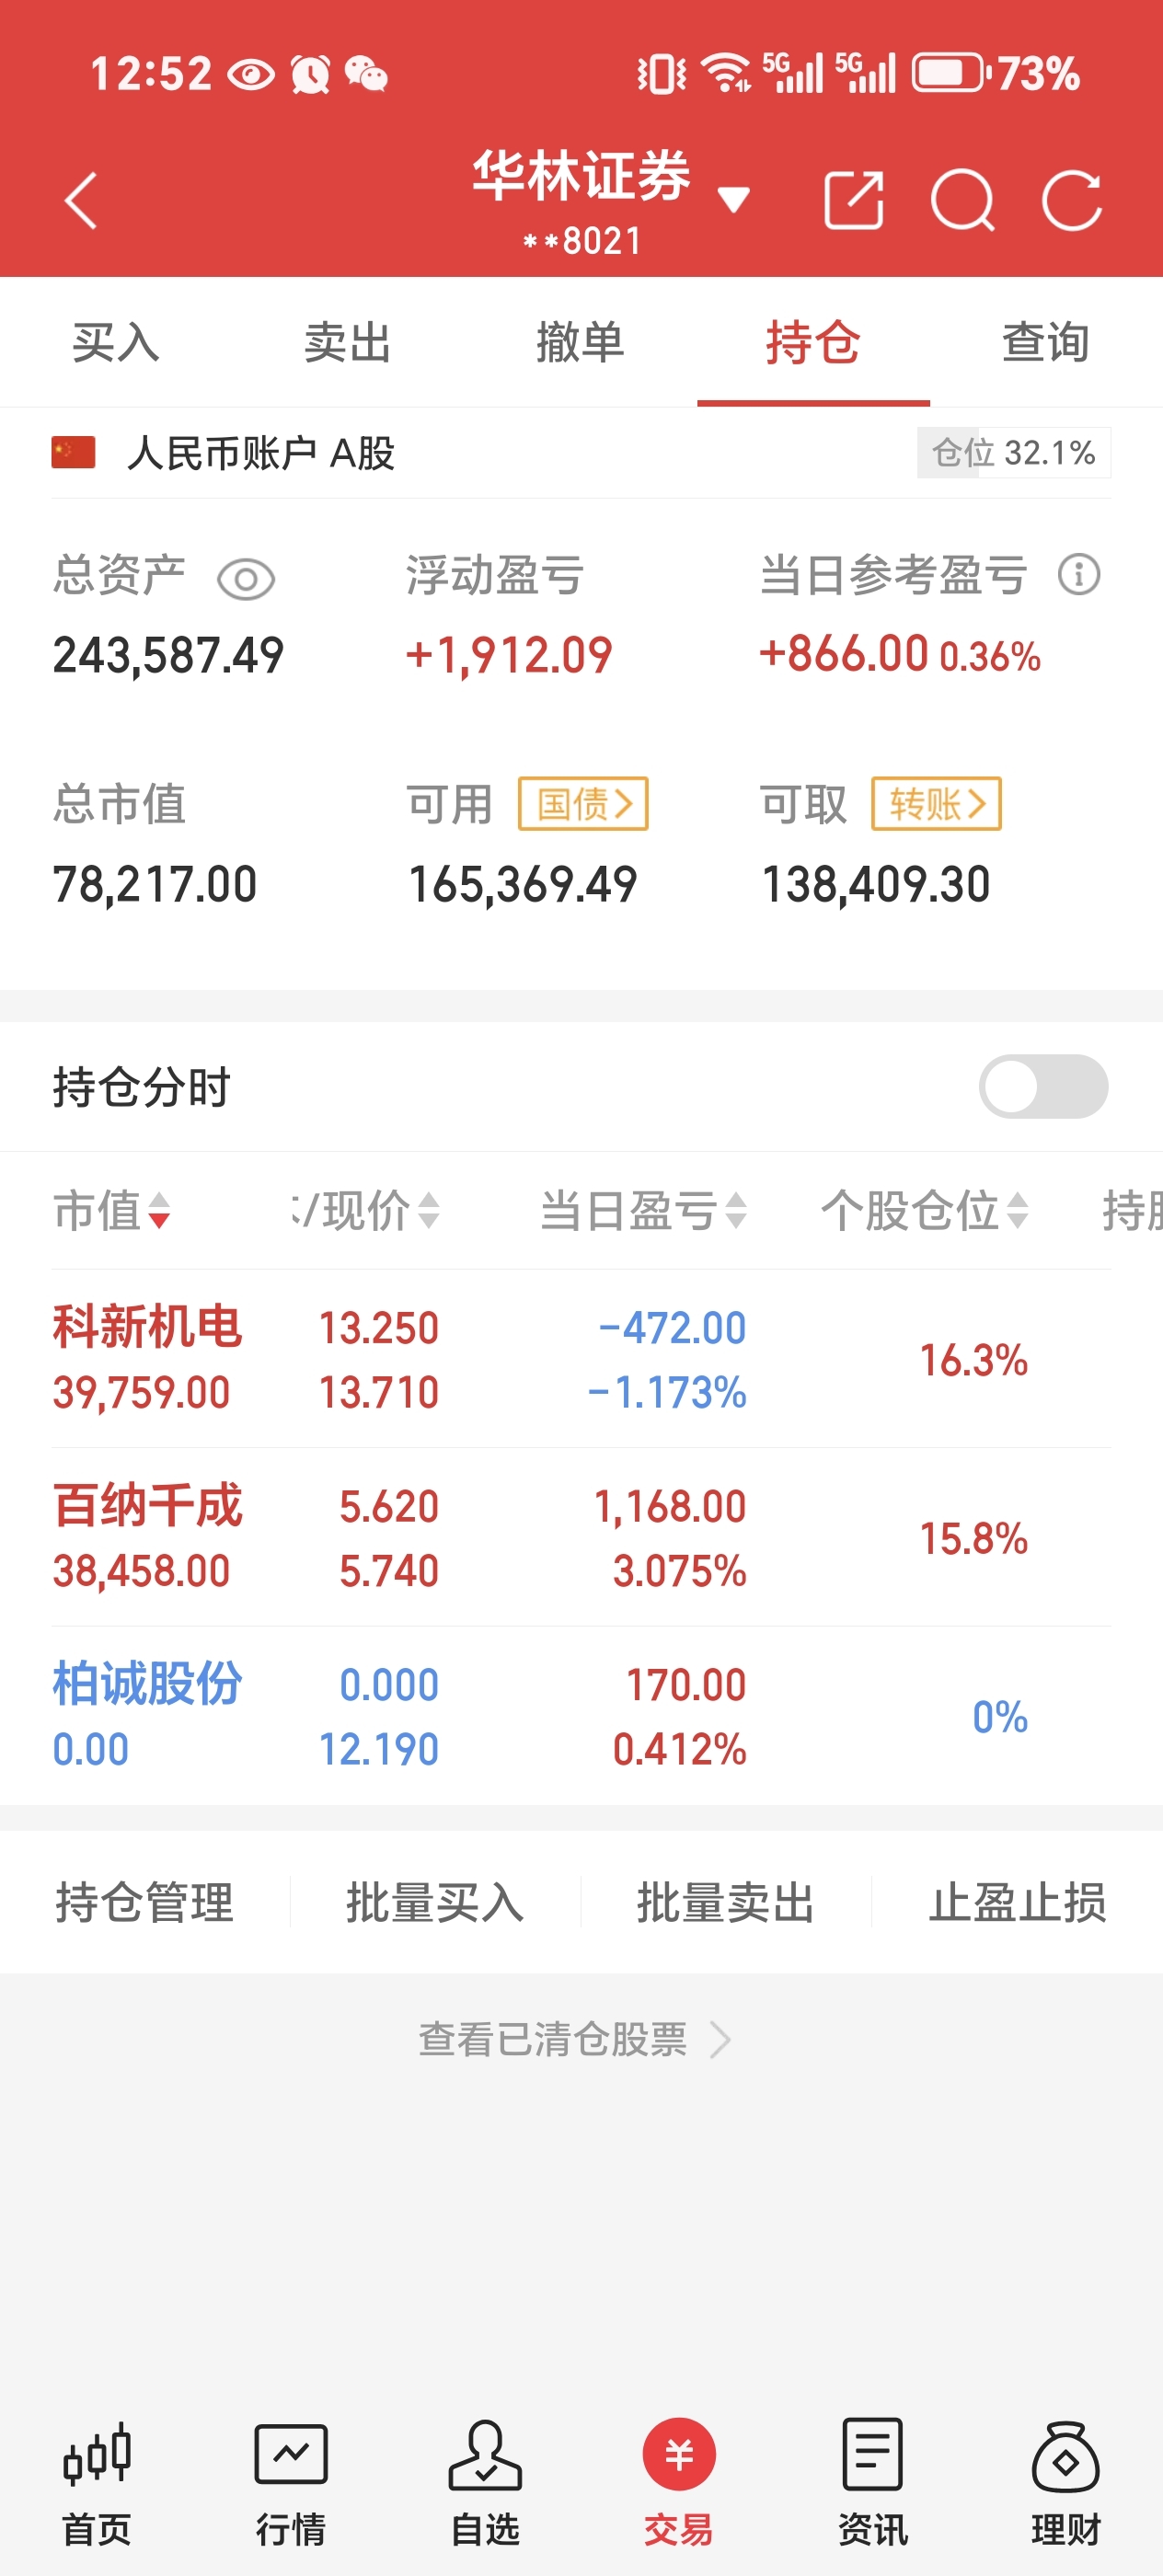The width and height of the screenshot is (1163, 2576).
Task: Sort holdings by 市值 column
Action: click(112, 1211)
